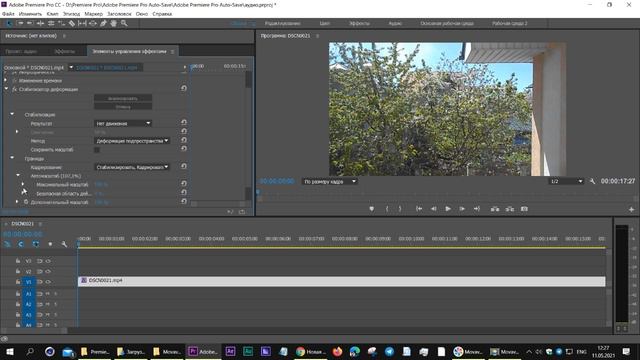Click Mark Out in Program monitor

[400, 209]
